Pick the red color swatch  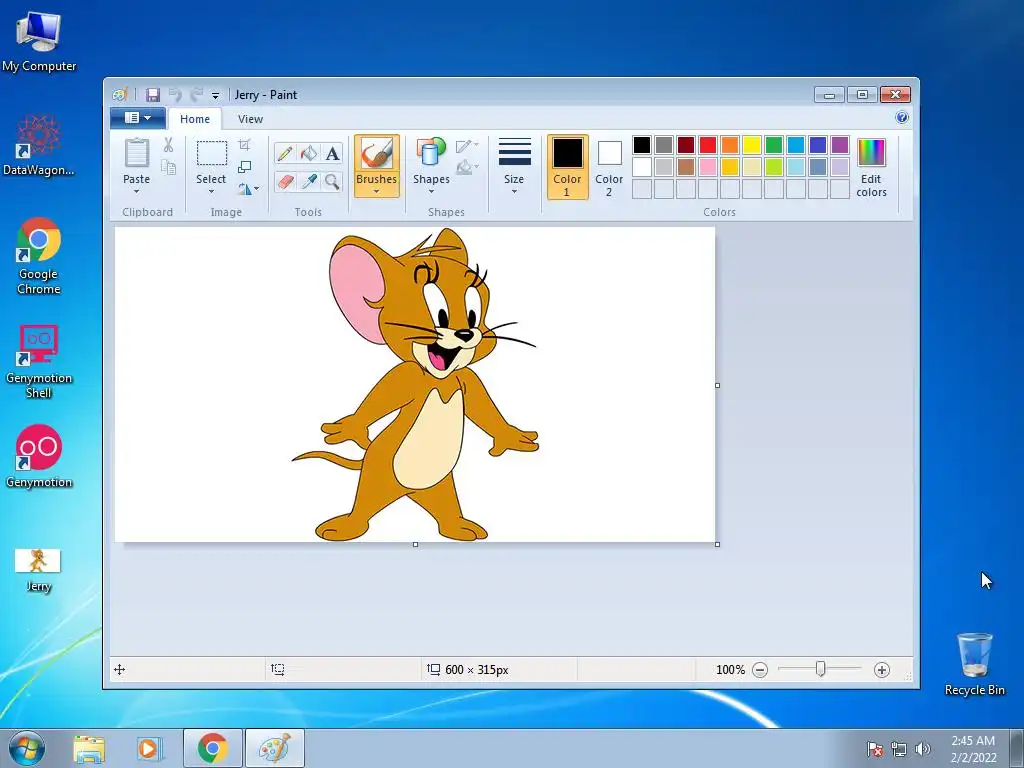pos(708,145)
